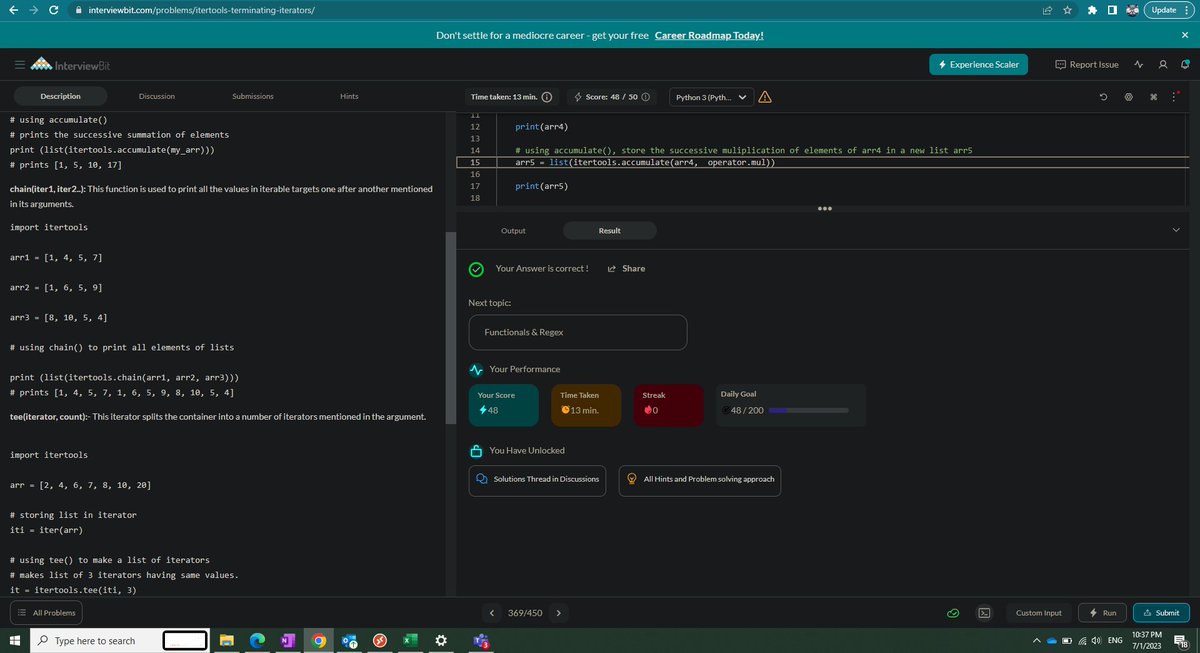The height and width of the screenshot is (653, 1200).
Task: Expand the panel divider ellipsis handle
Action: pos(825,209)
